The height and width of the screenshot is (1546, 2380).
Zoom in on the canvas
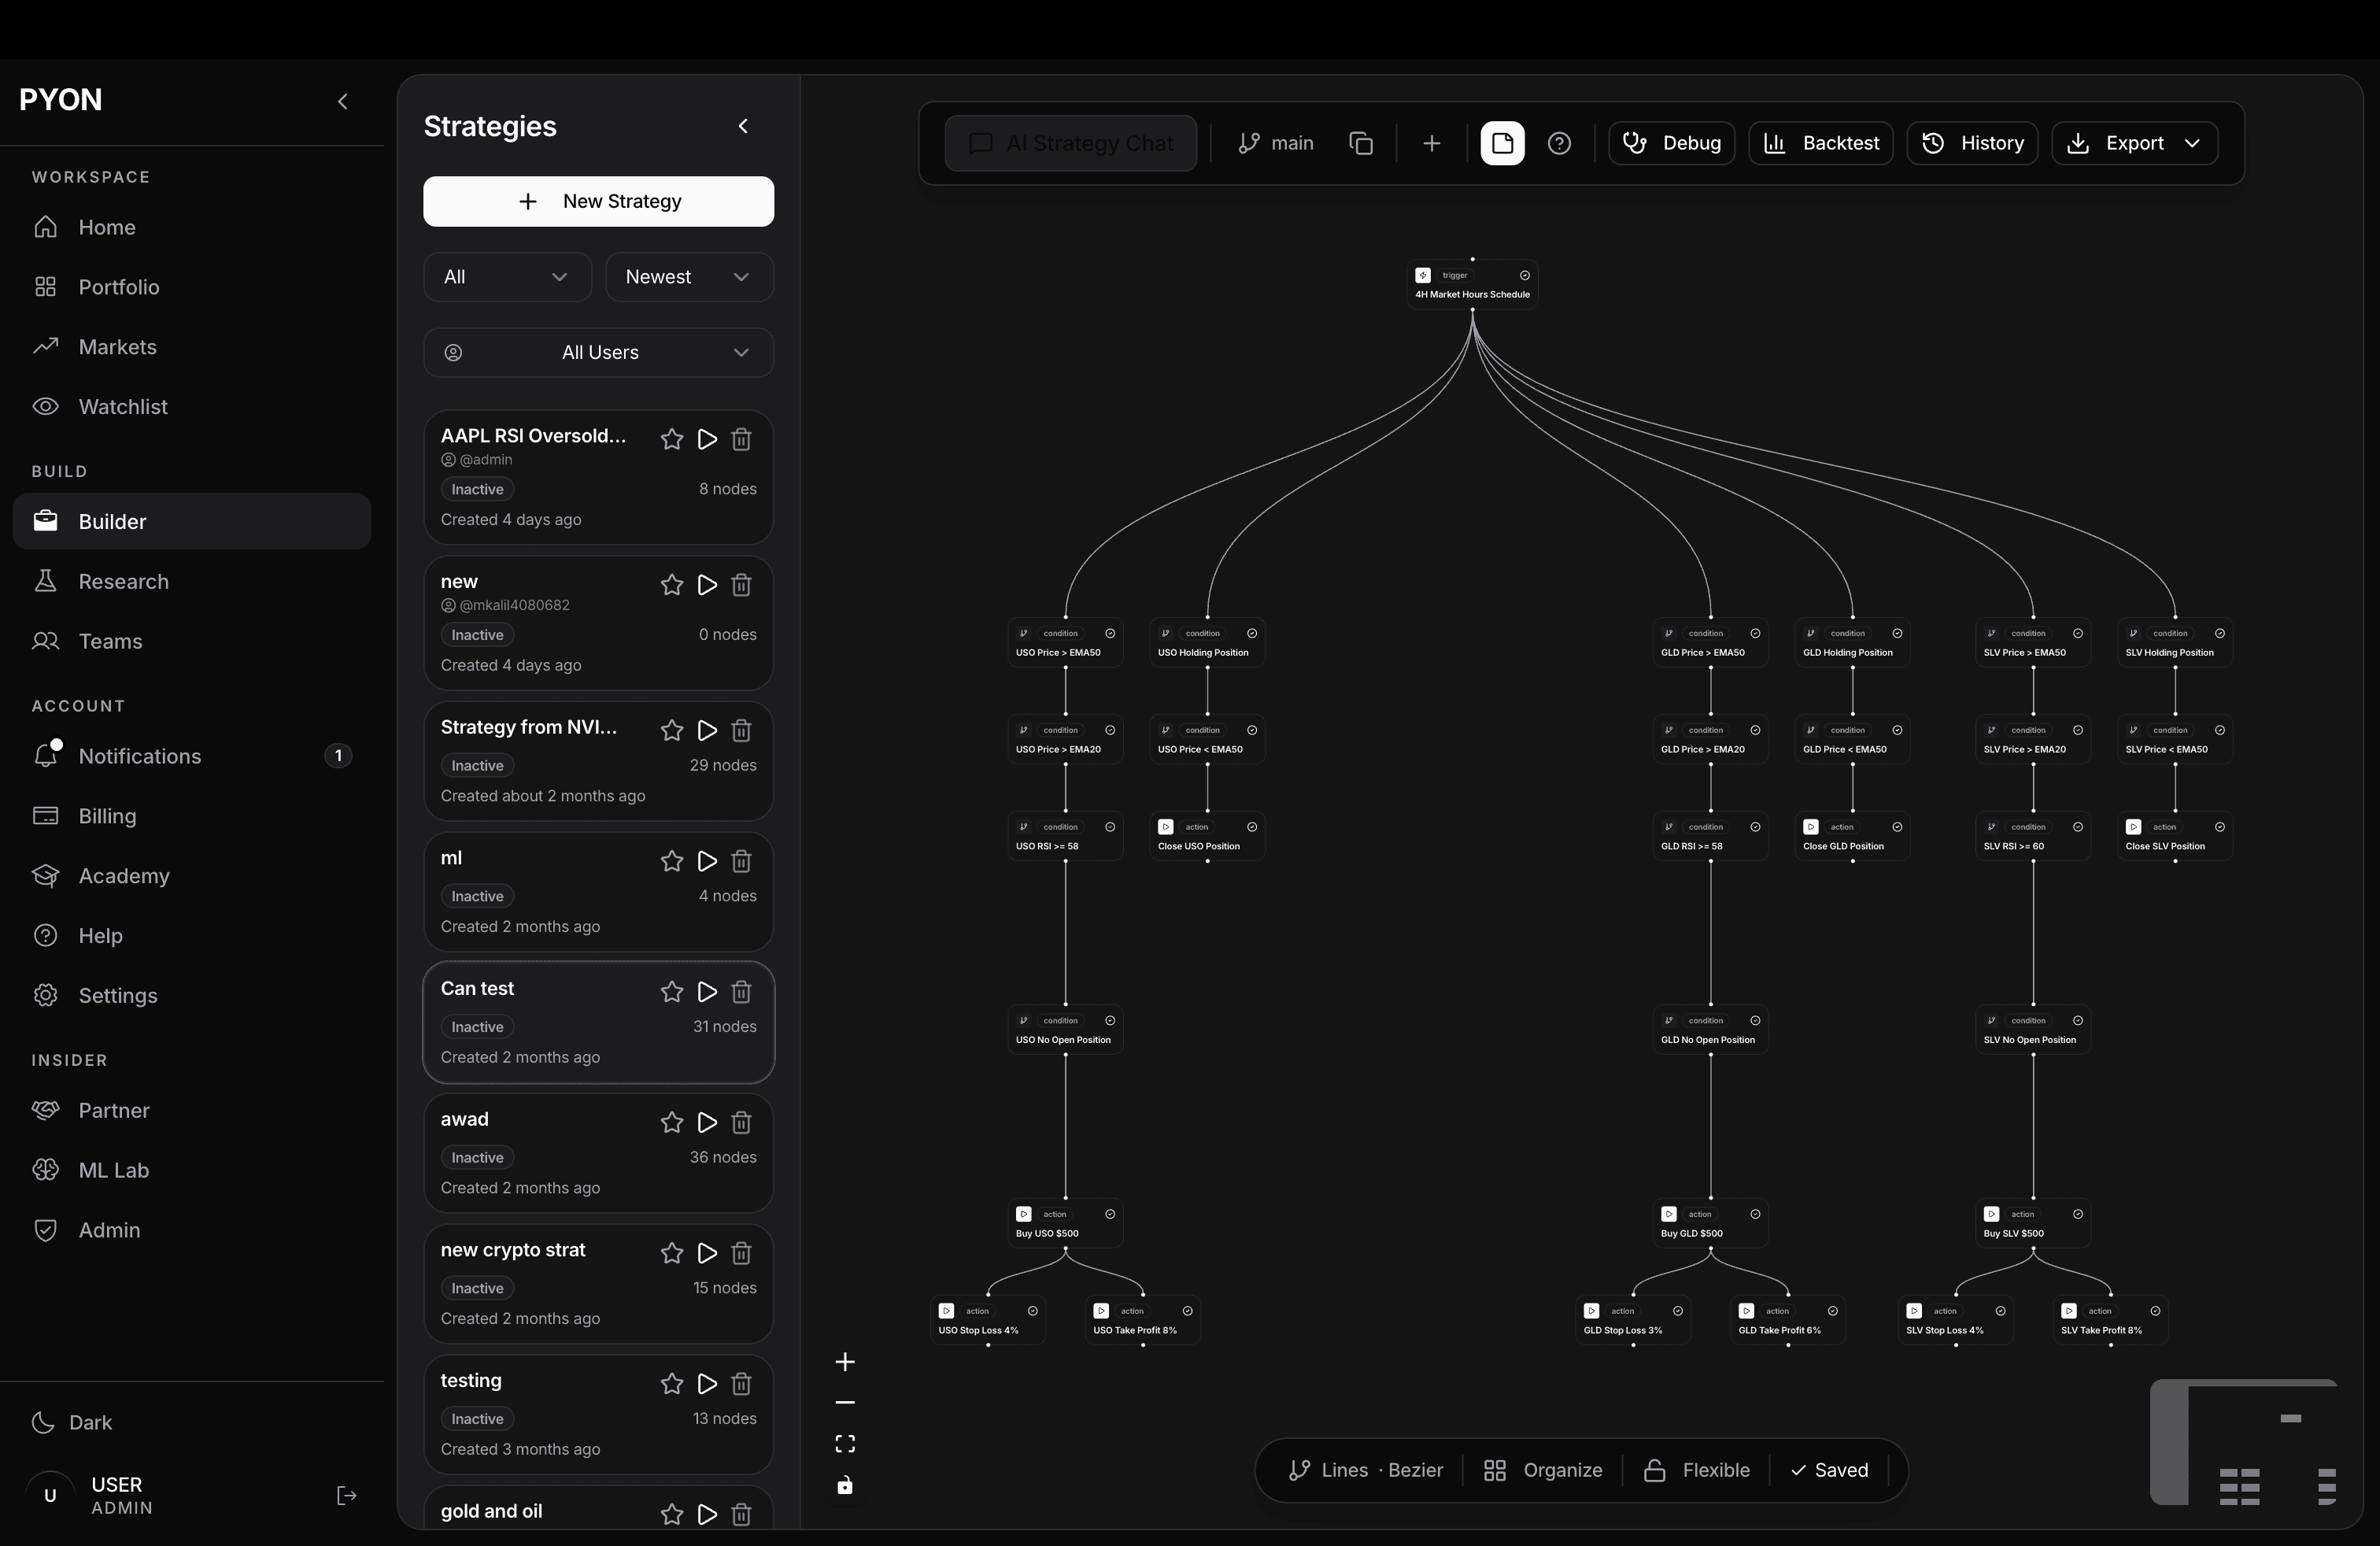845,1362
